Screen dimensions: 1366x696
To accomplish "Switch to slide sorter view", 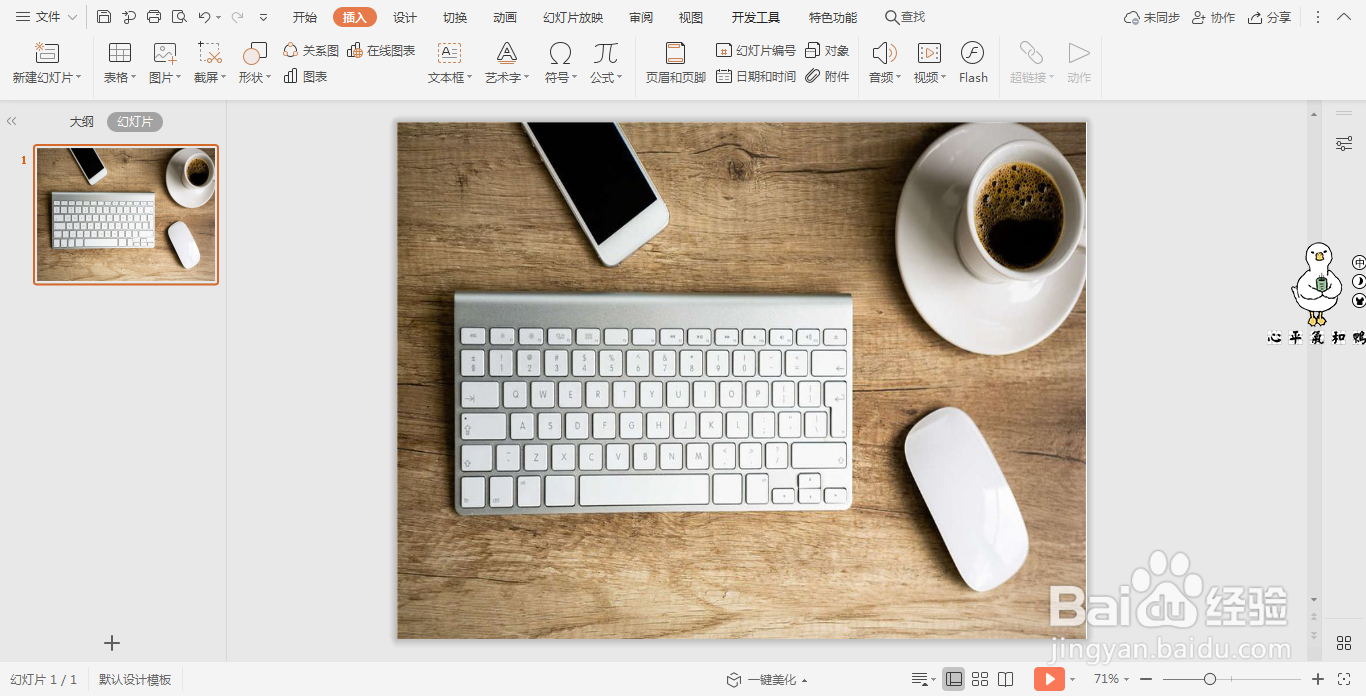I will [981, 679].
